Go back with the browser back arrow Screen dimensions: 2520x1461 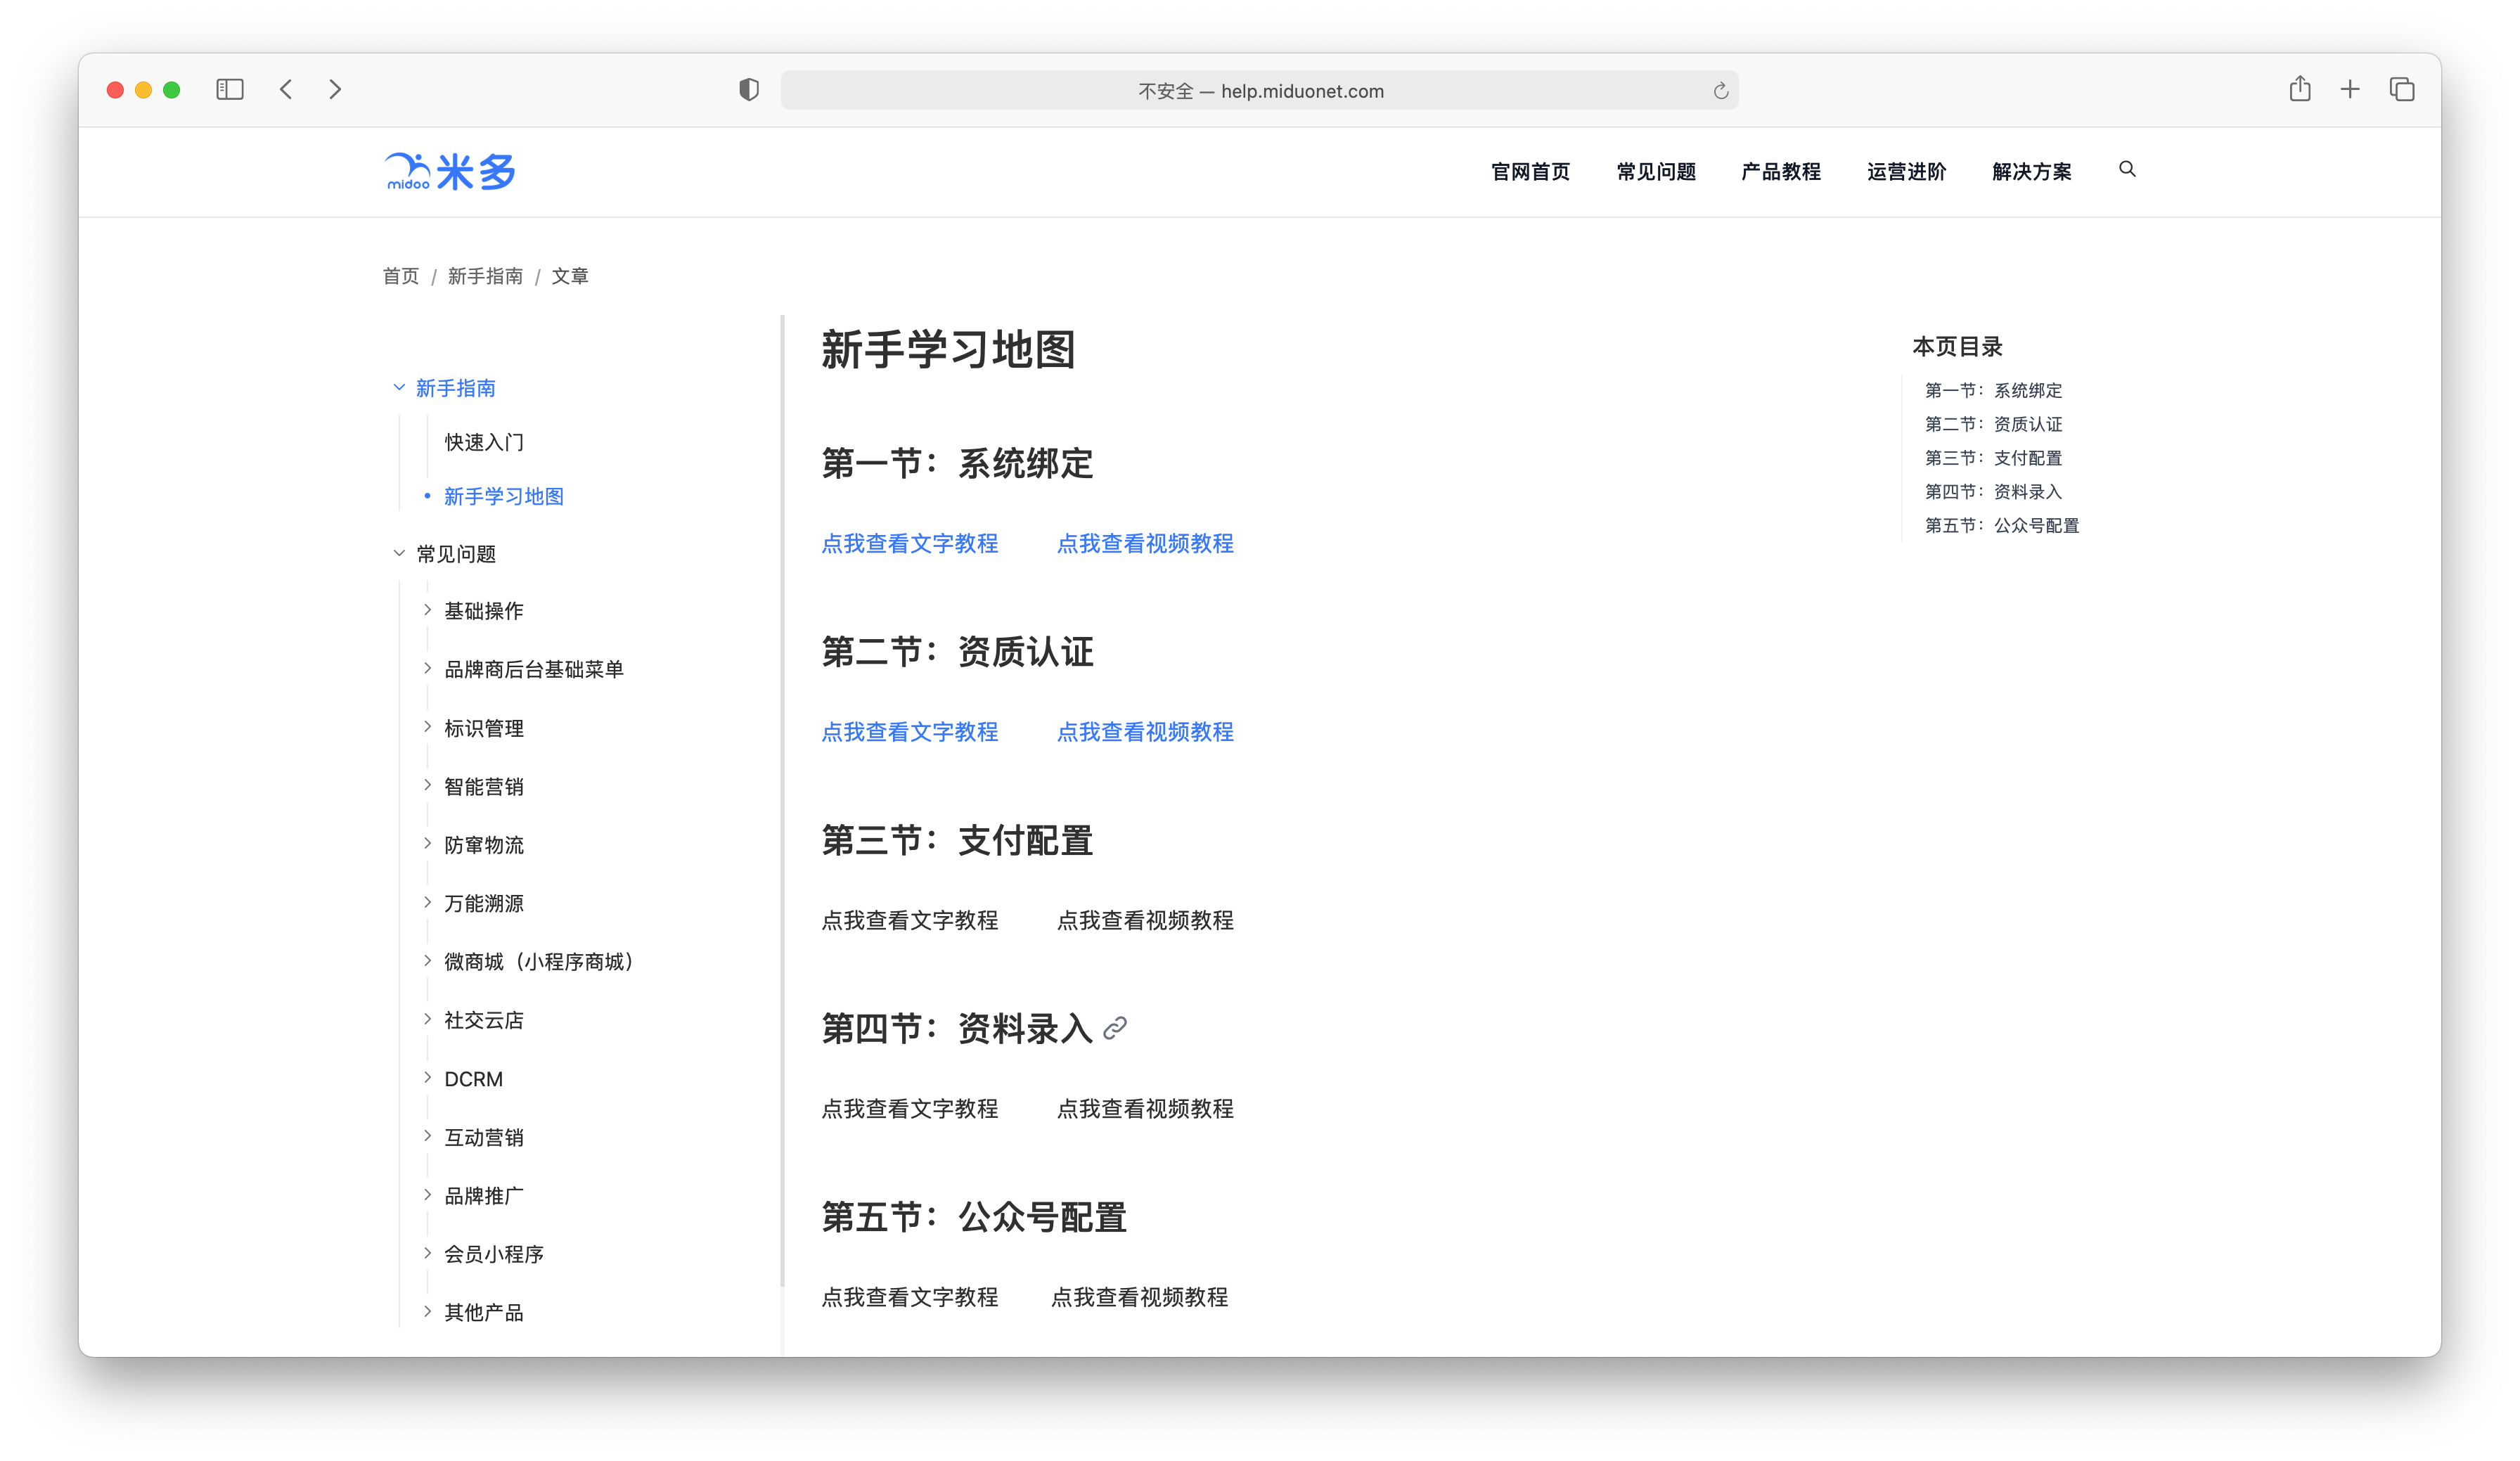(286, 90)
